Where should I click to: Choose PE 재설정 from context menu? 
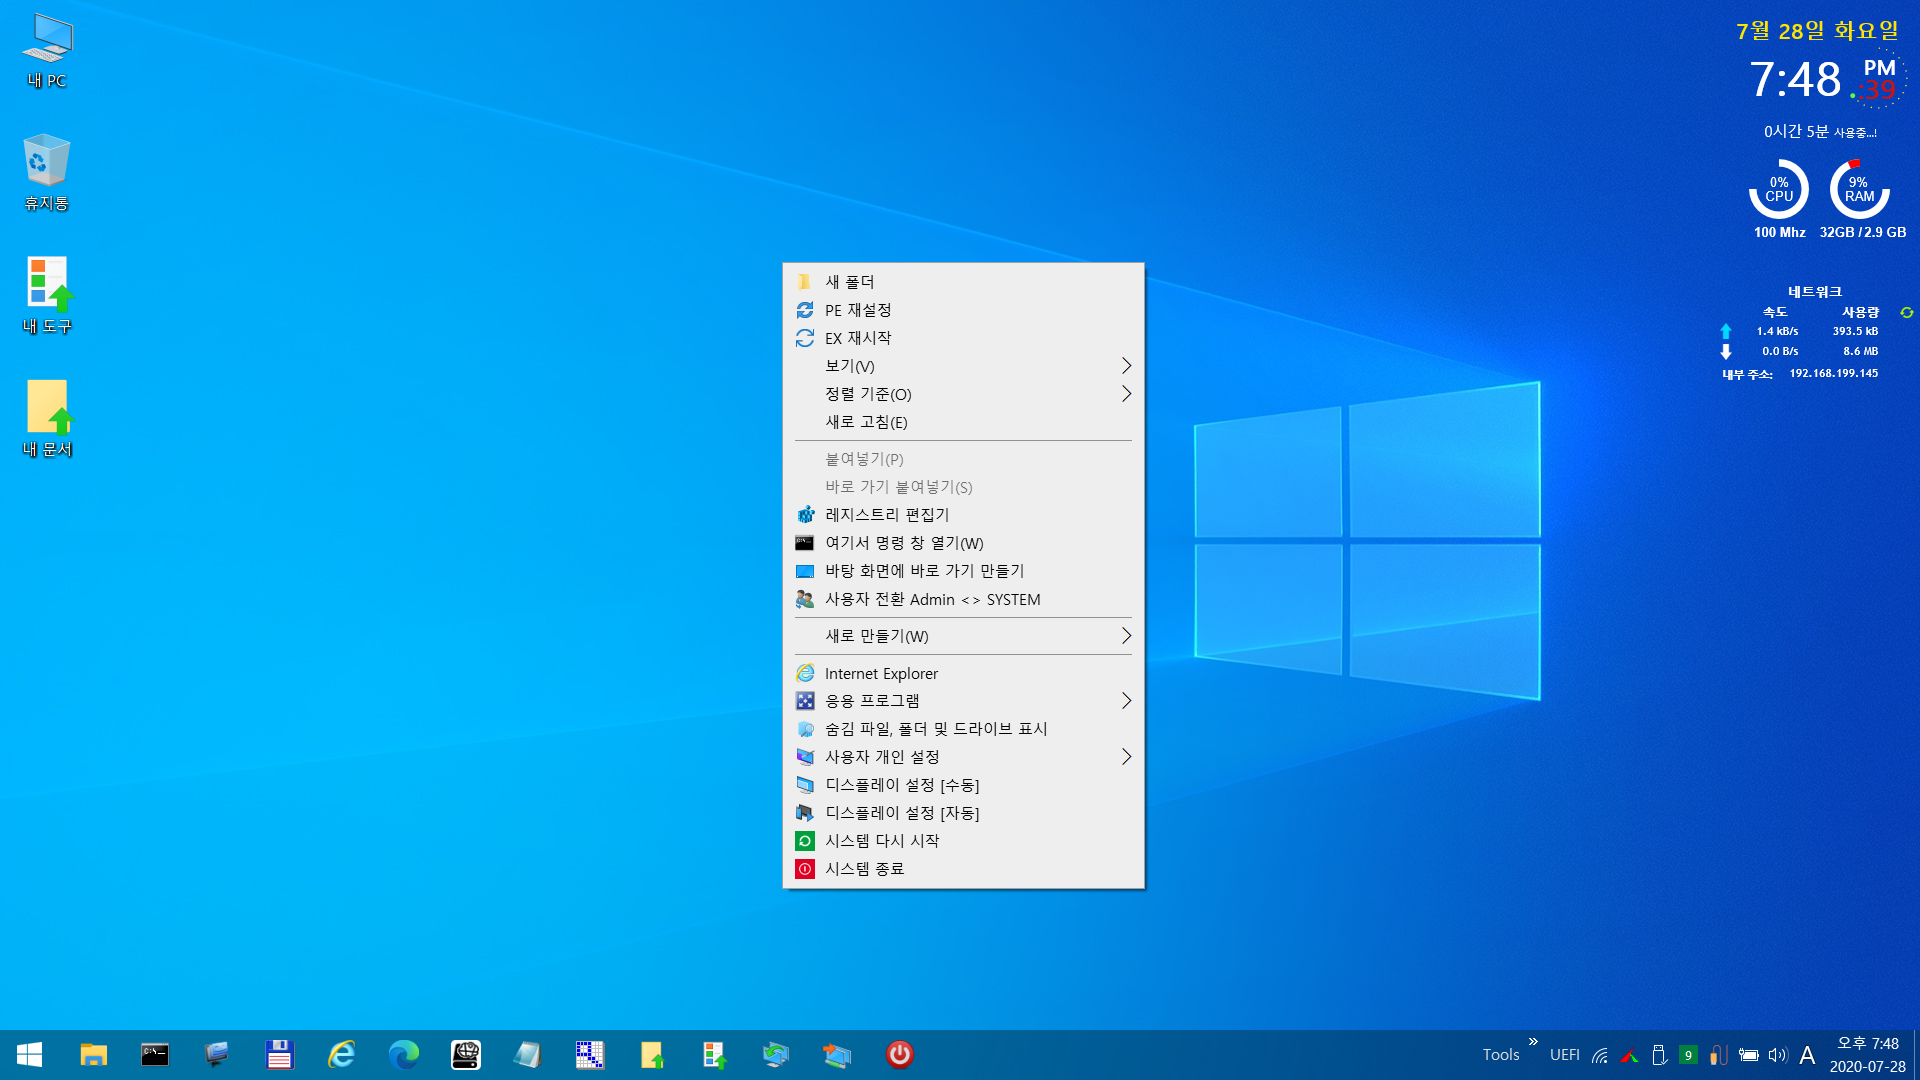(963, 310)
